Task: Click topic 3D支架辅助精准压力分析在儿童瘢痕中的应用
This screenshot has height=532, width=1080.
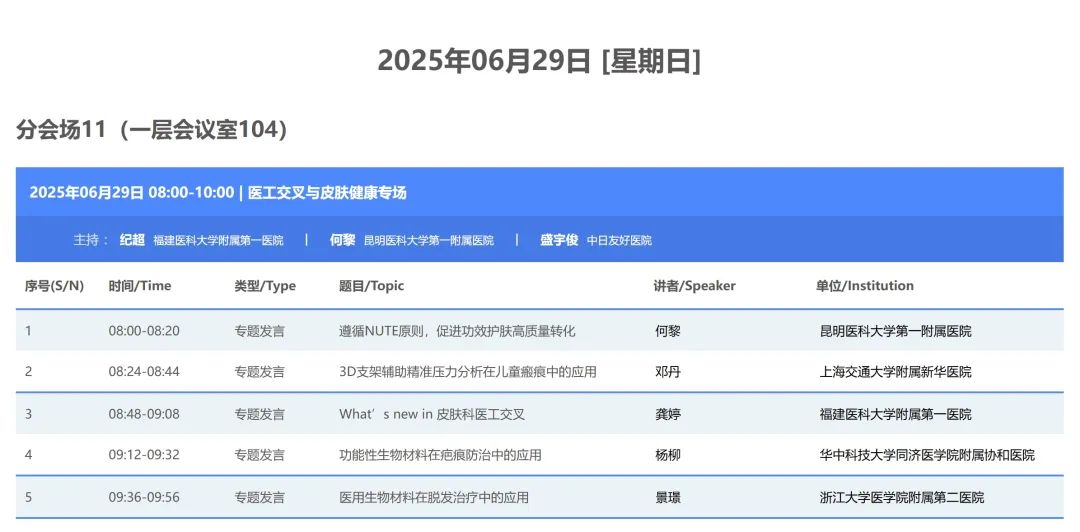Action: coord(468,371)
